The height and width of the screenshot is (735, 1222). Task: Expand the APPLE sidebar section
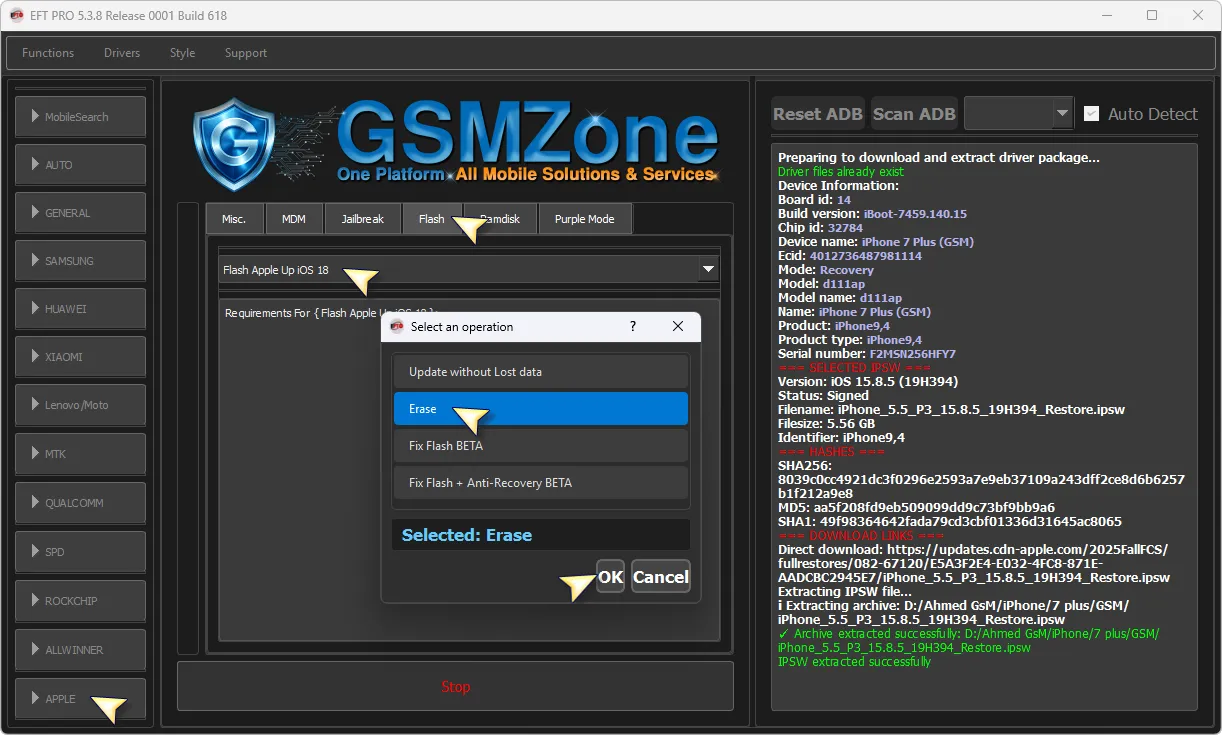click(x=80, y=698)
